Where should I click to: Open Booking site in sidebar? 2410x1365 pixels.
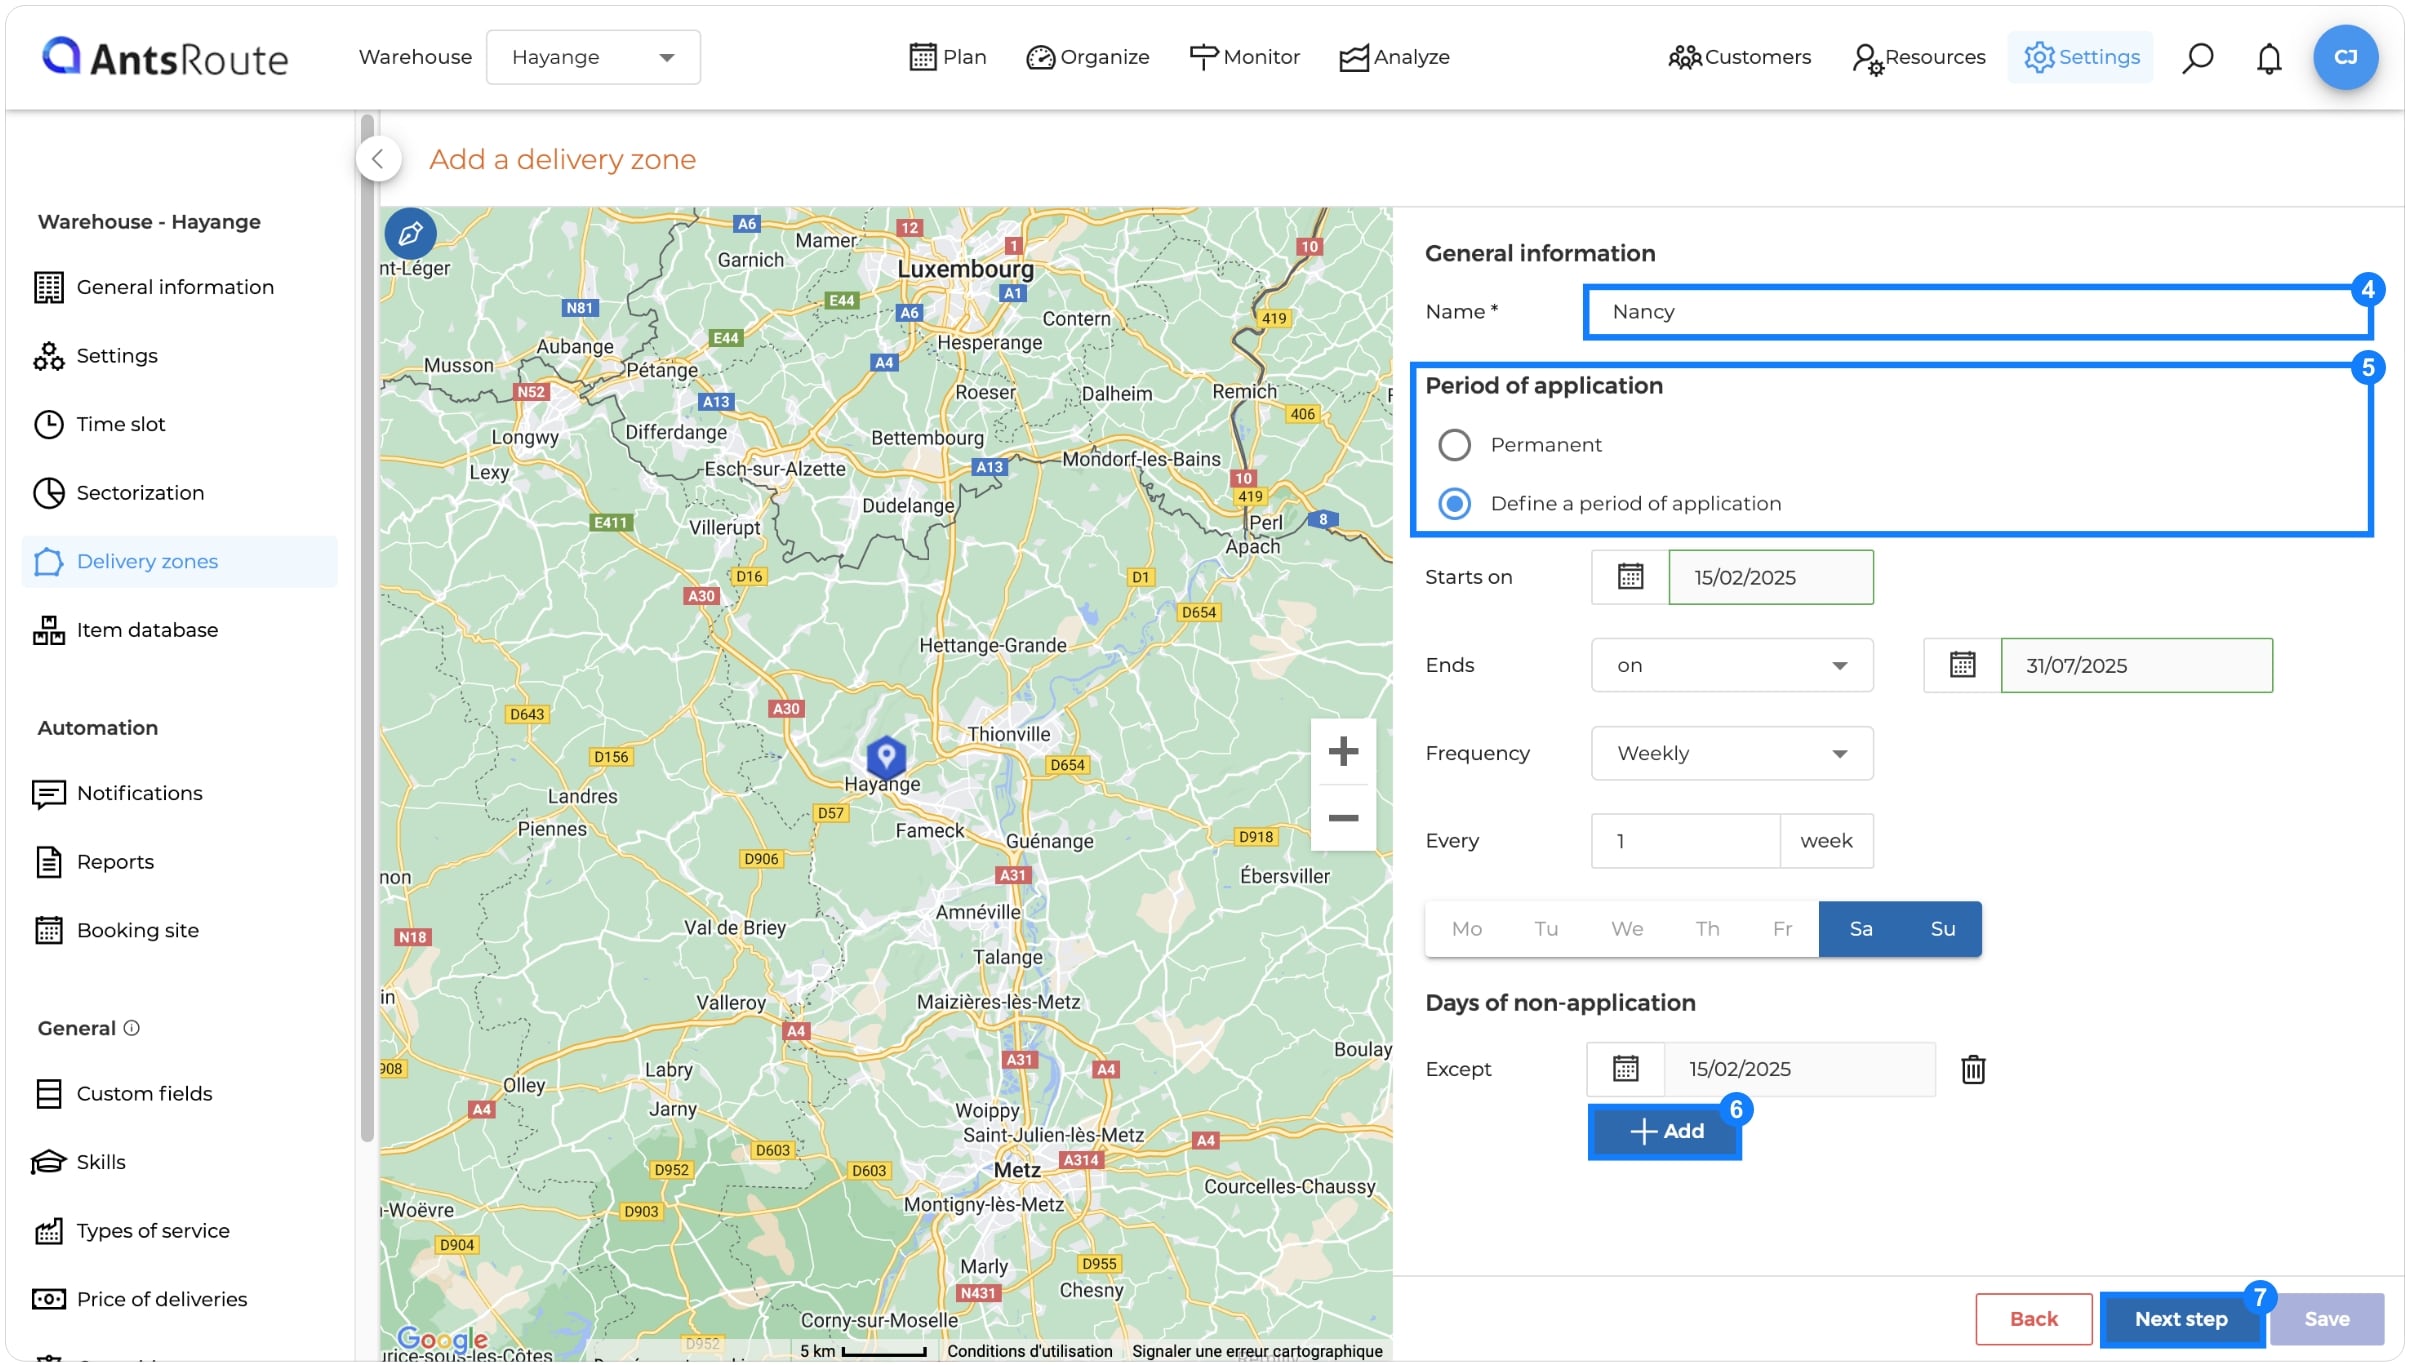(179, 930)
